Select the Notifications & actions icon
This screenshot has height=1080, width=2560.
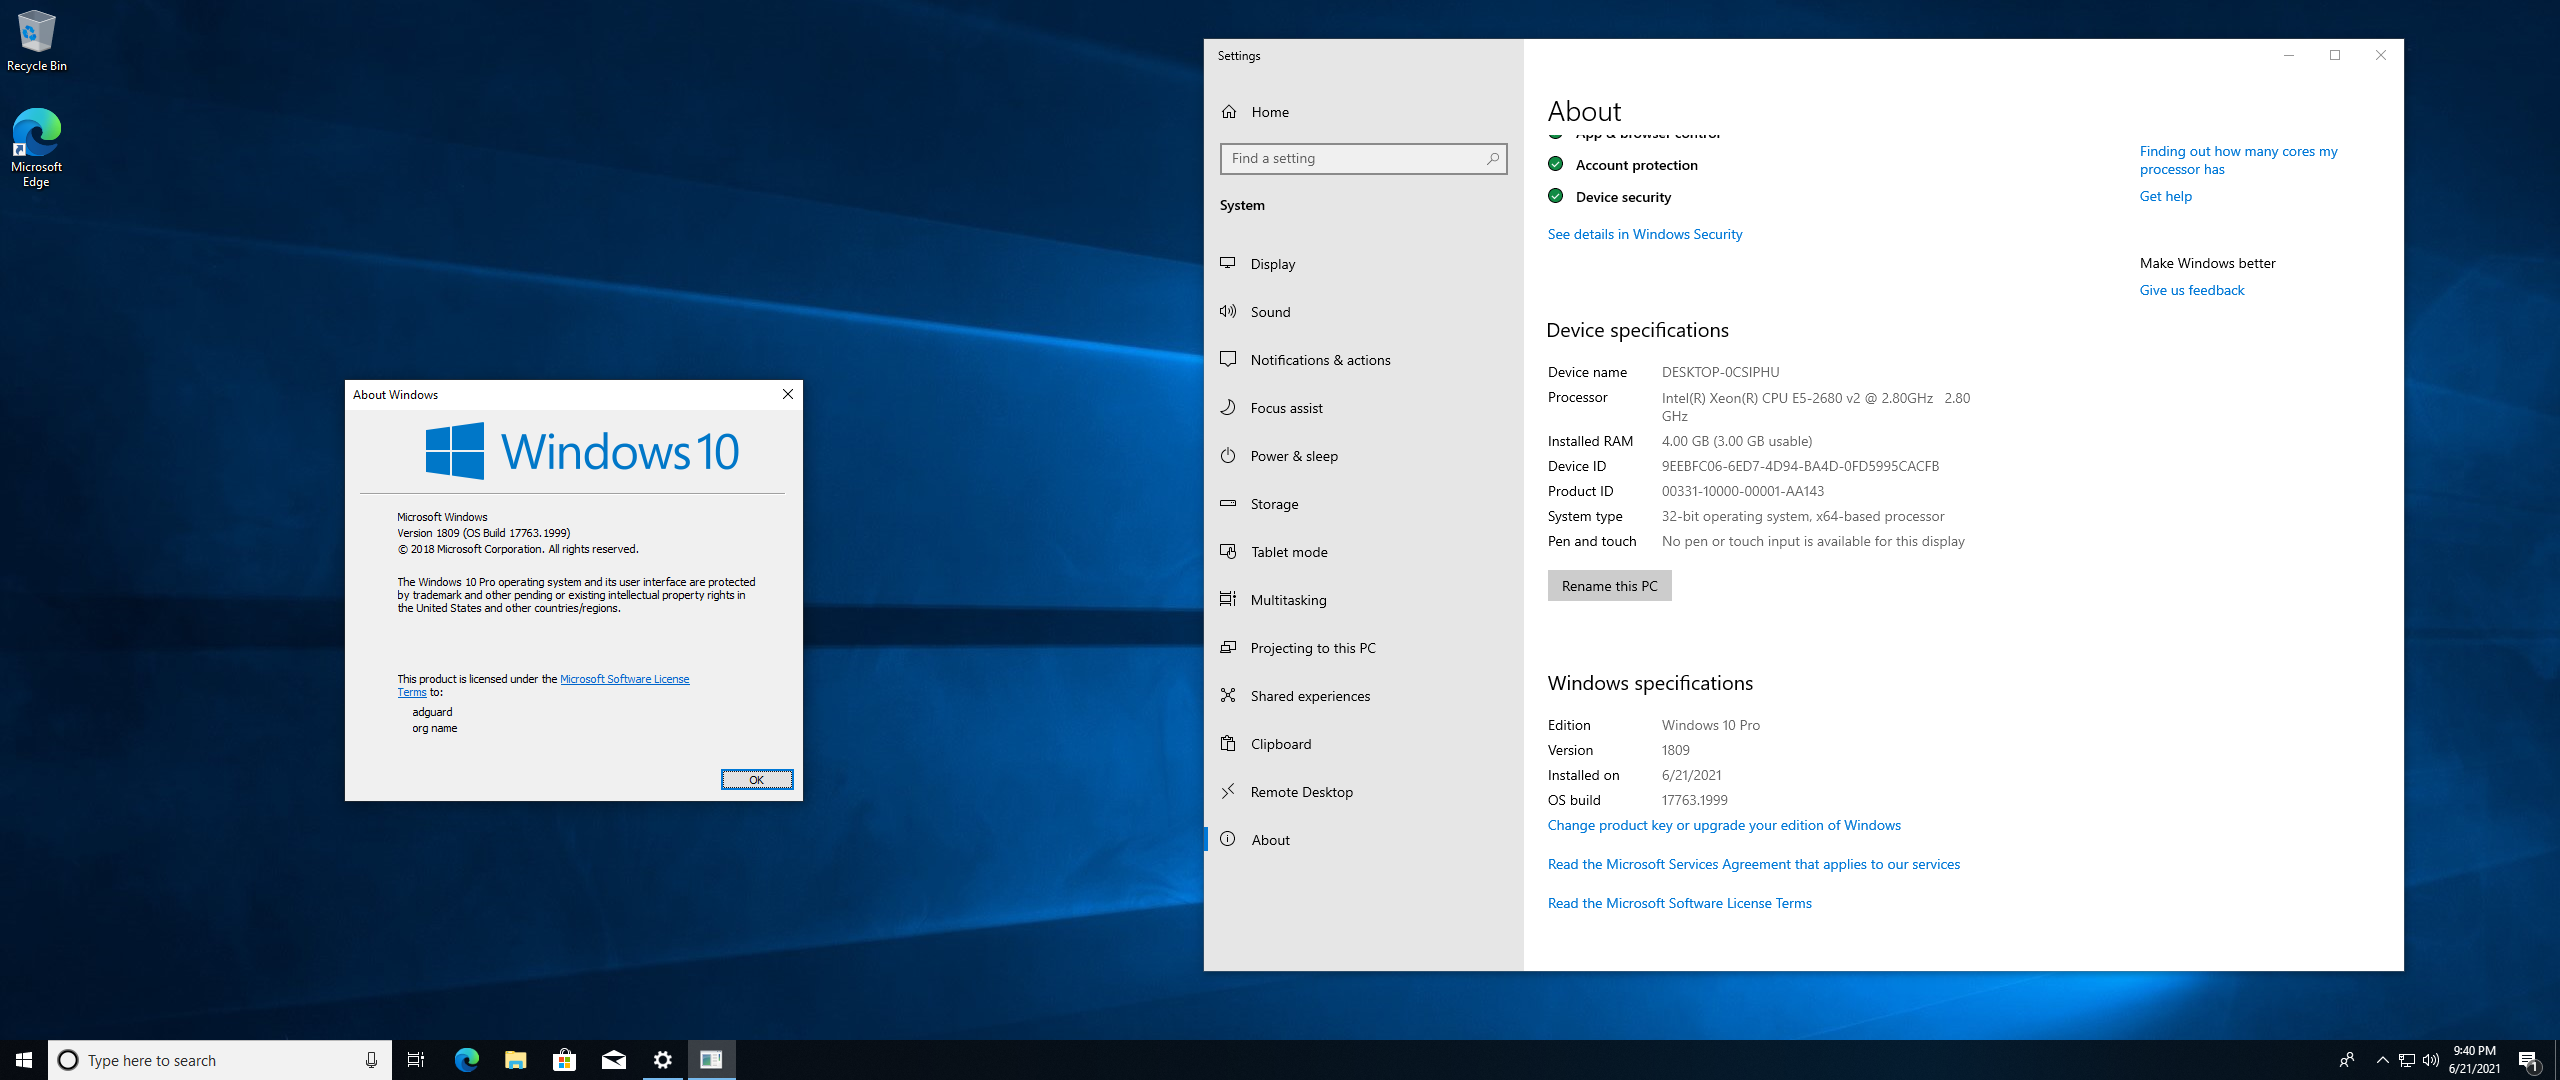click(x=1228, y=359)
